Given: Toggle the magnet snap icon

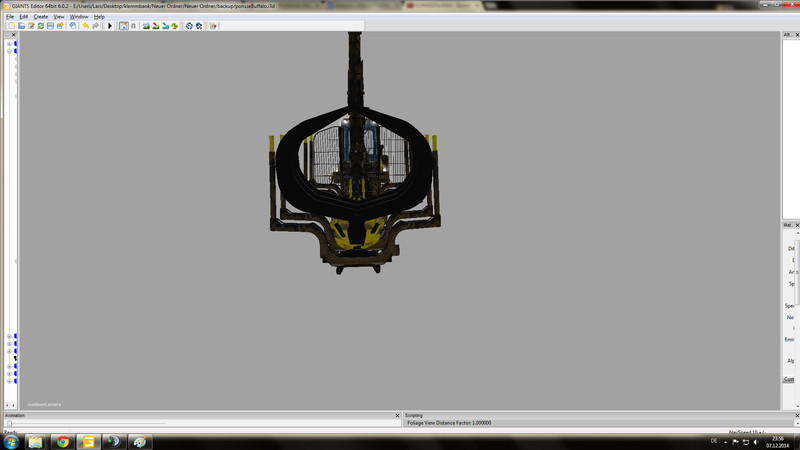Looking at the screenshot, I should (133, 26).
